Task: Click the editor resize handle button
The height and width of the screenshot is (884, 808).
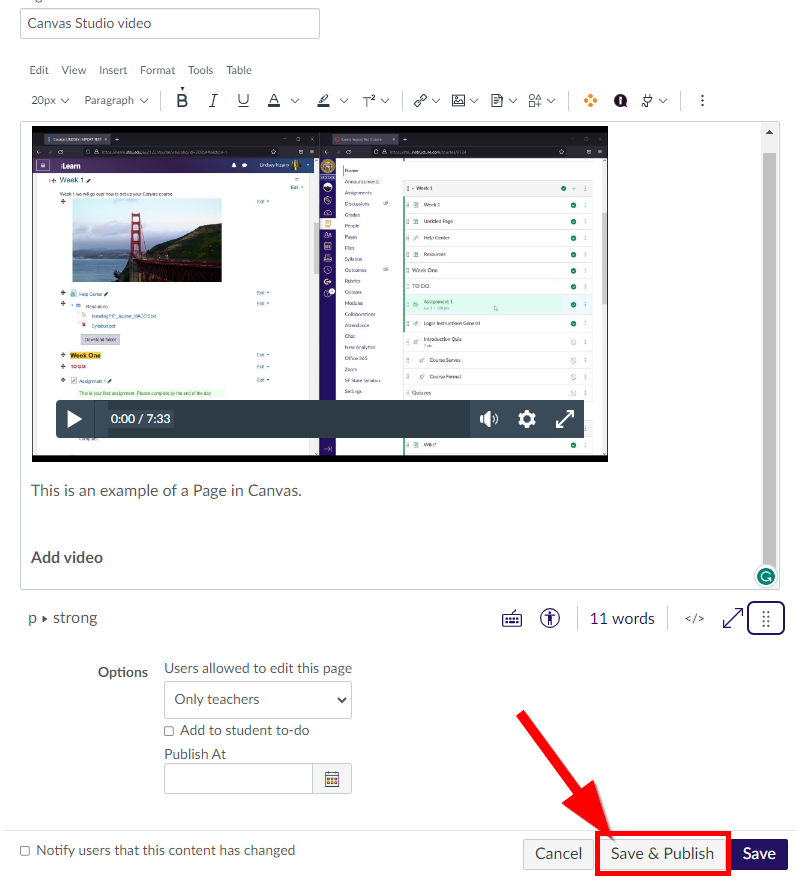Action: pyautogui.click(x=766, y=618)
